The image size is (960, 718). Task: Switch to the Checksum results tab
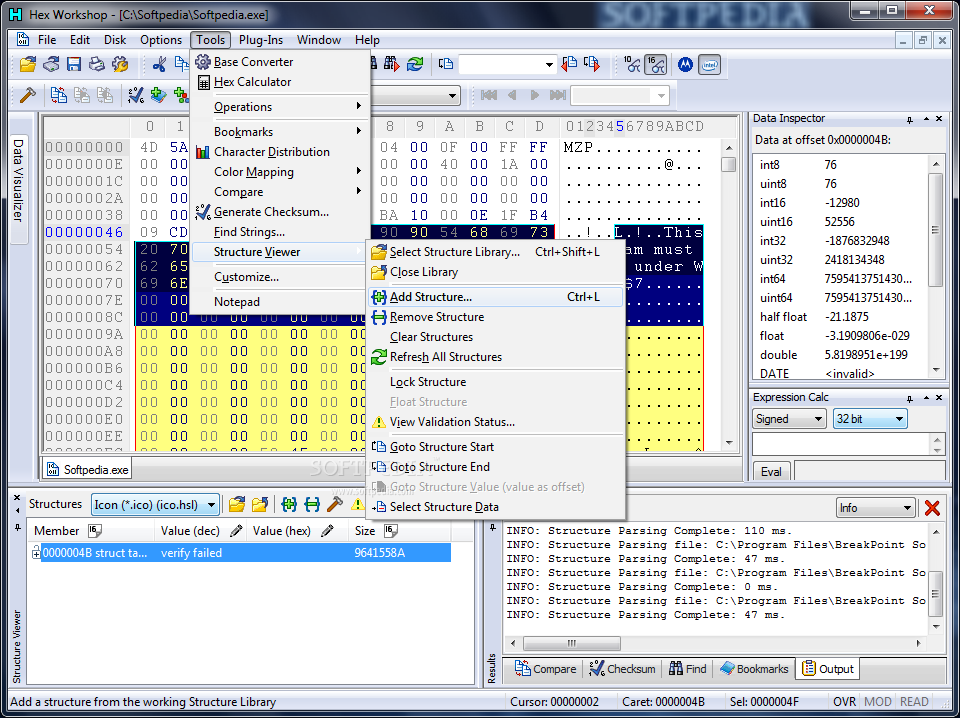click(623, 669)
